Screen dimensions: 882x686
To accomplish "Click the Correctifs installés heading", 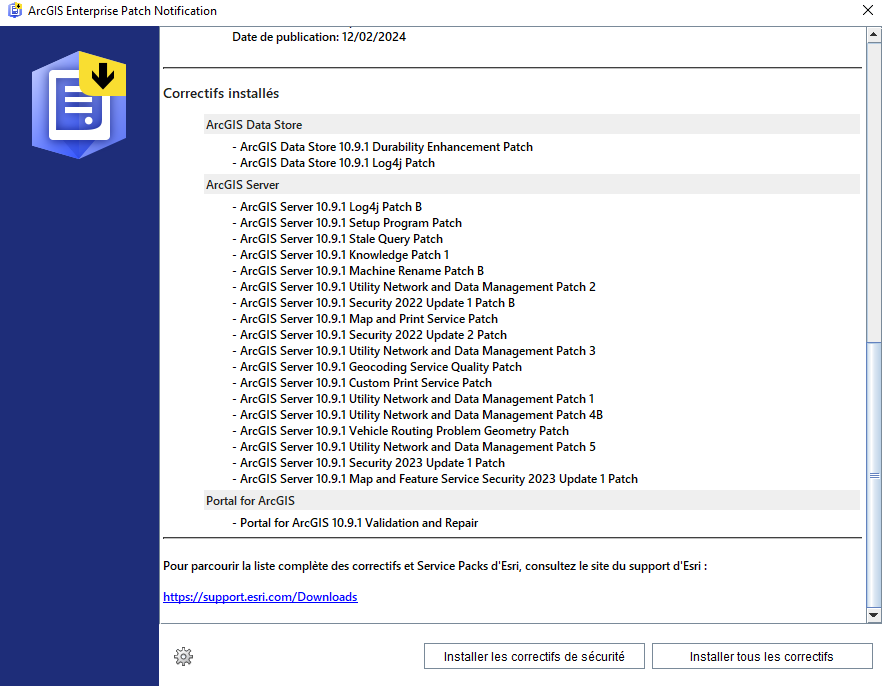I will click(221, 93).
